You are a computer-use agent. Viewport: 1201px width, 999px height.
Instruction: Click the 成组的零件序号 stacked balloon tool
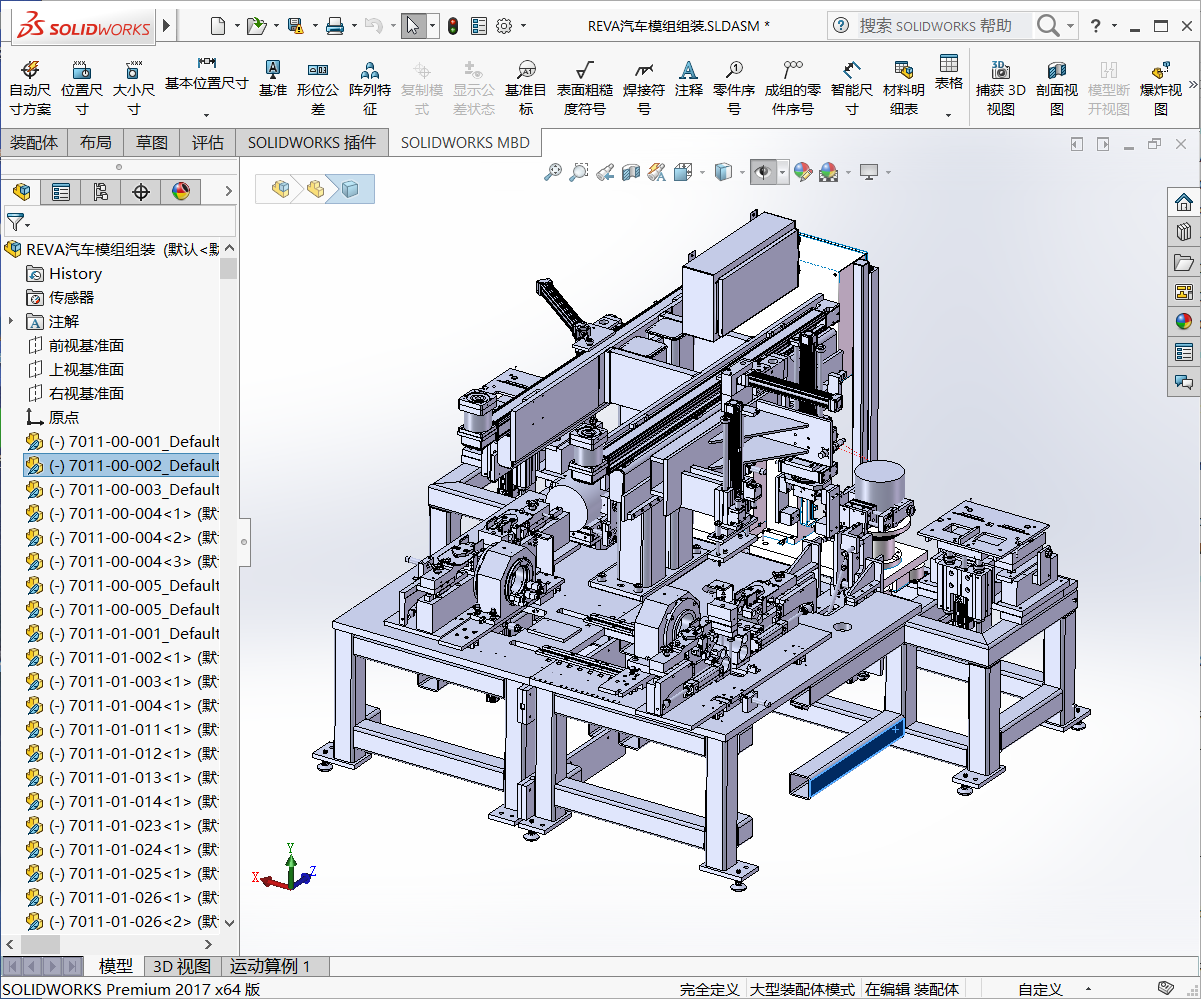click(x=793, y=87)
